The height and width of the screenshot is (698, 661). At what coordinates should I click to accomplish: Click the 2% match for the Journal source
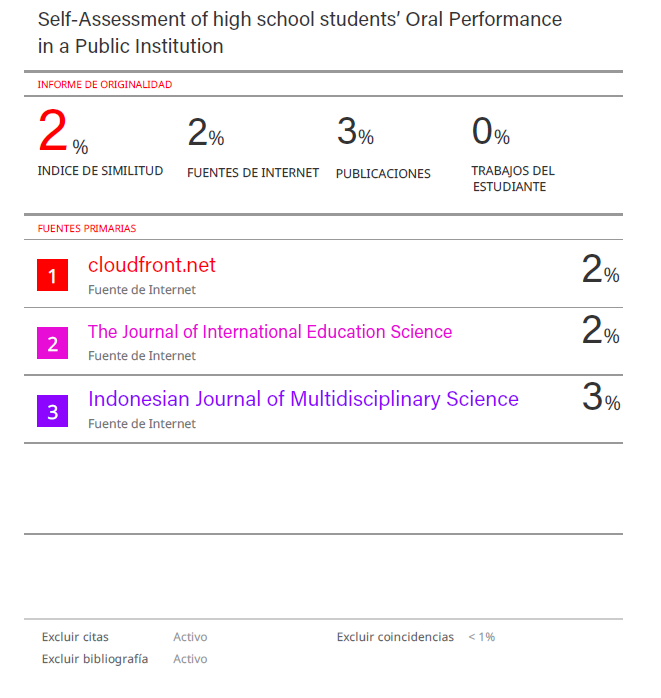pos(600,331)
